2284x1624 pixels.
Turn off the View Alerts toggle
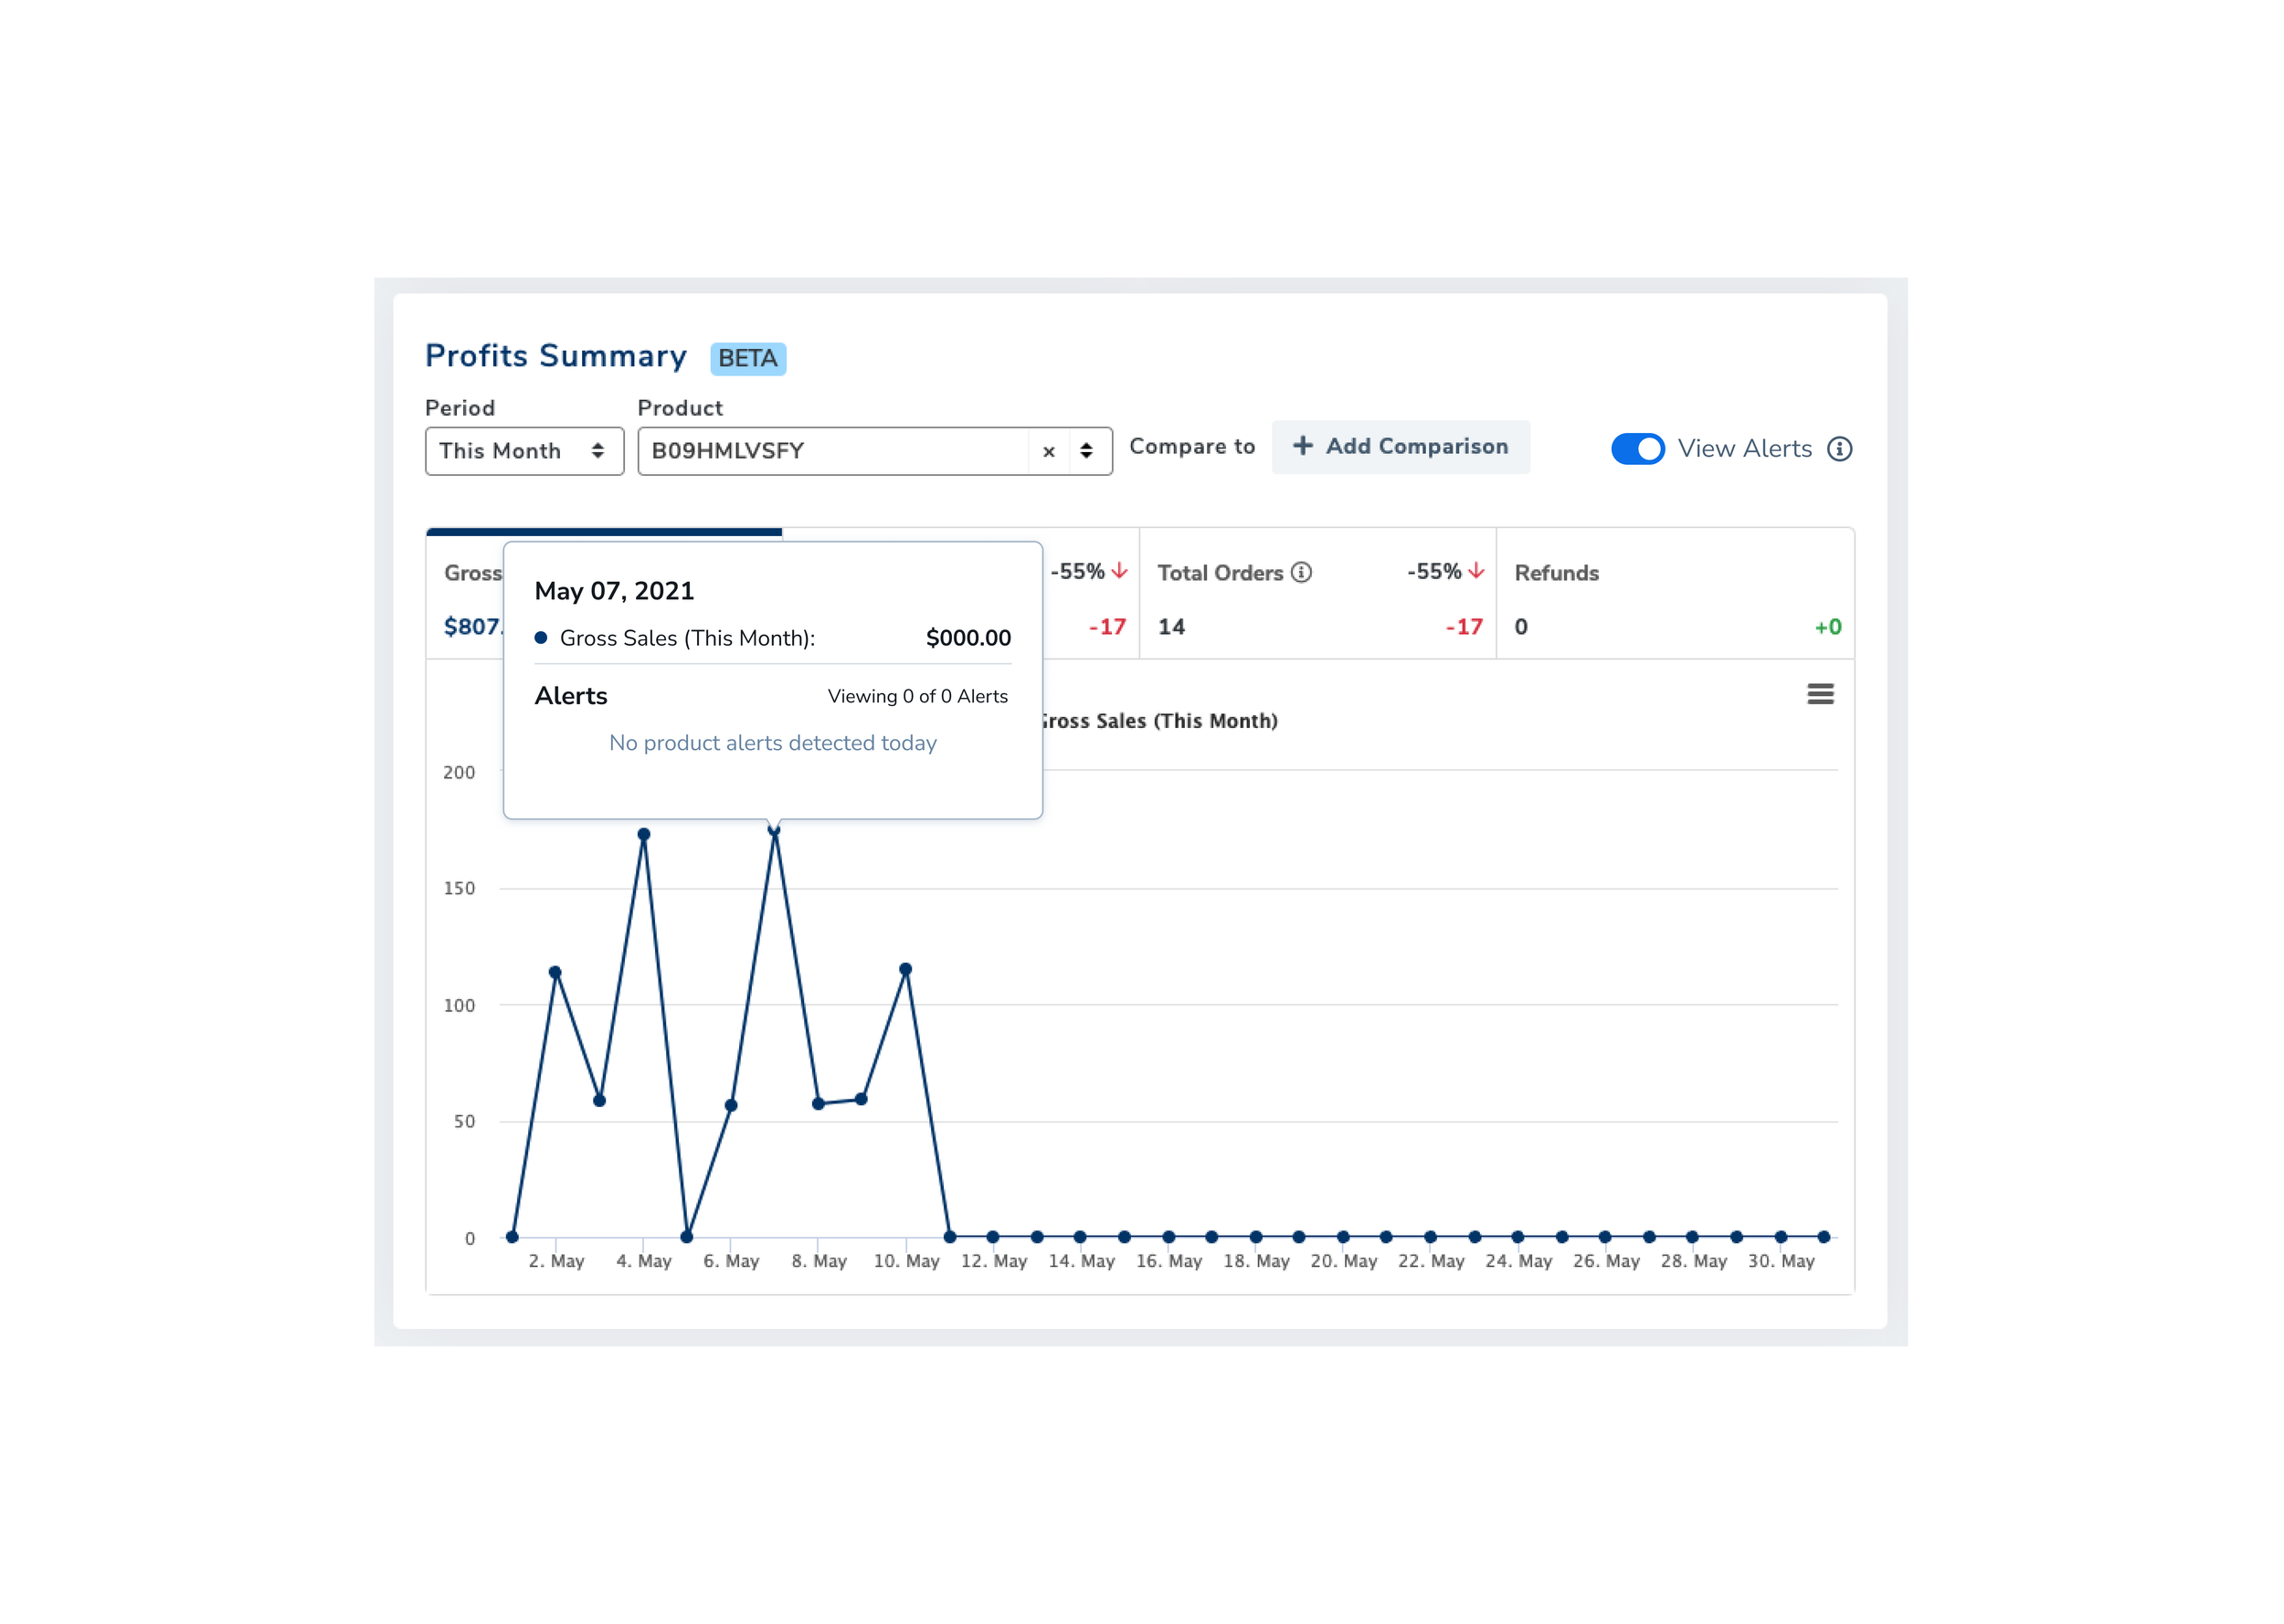coord(1637,449)
